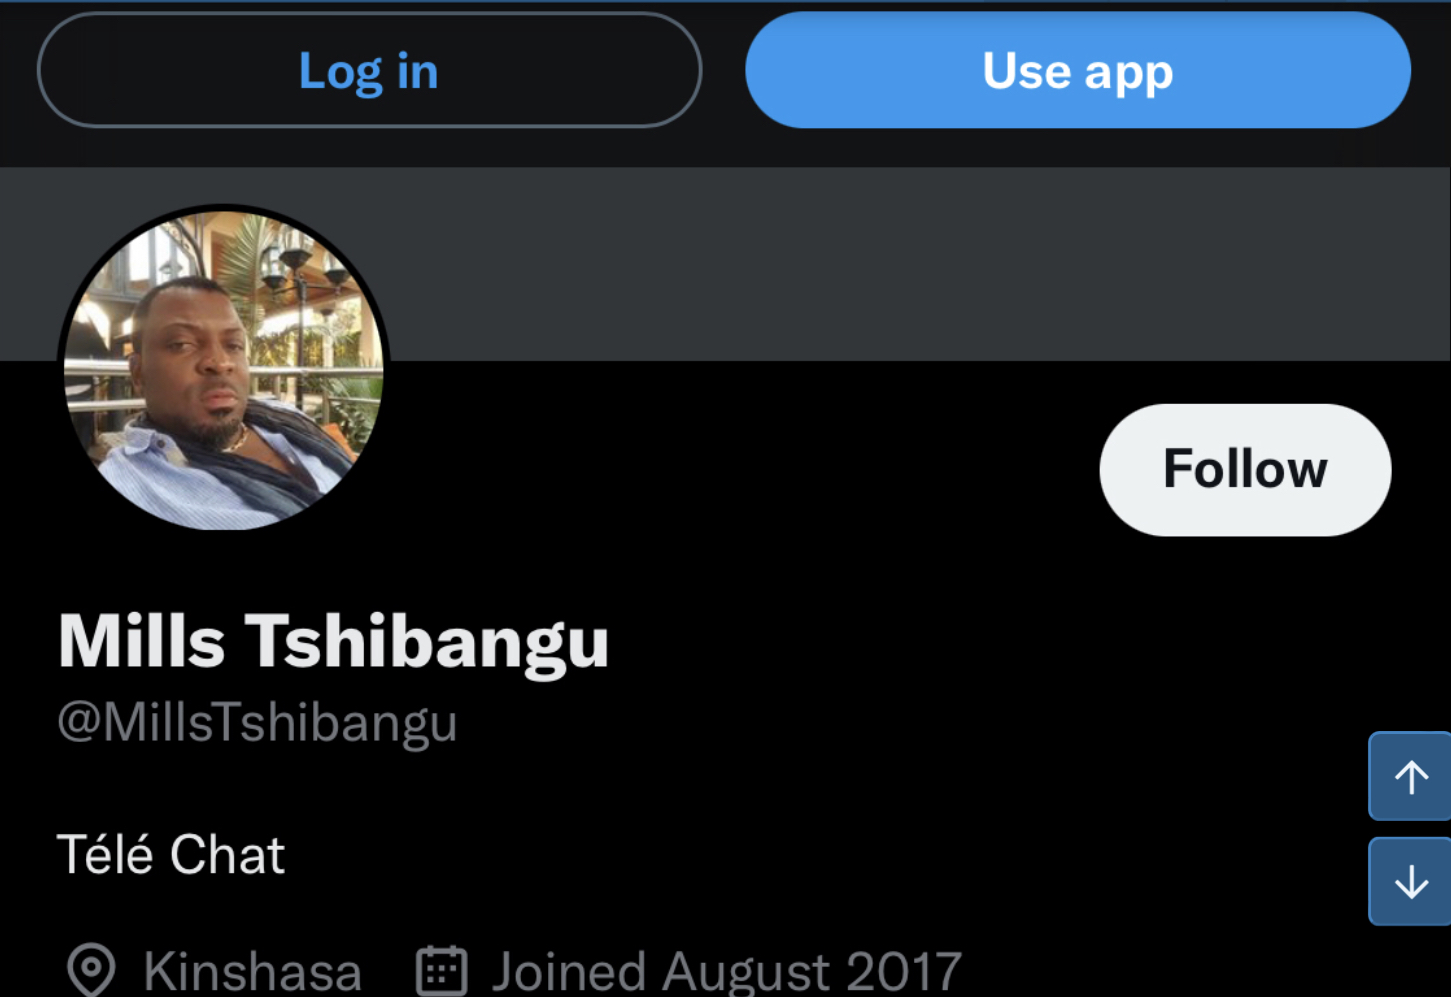Click the scroll down arrow button
This screenshot has height=997, width=1451.
1410,882
